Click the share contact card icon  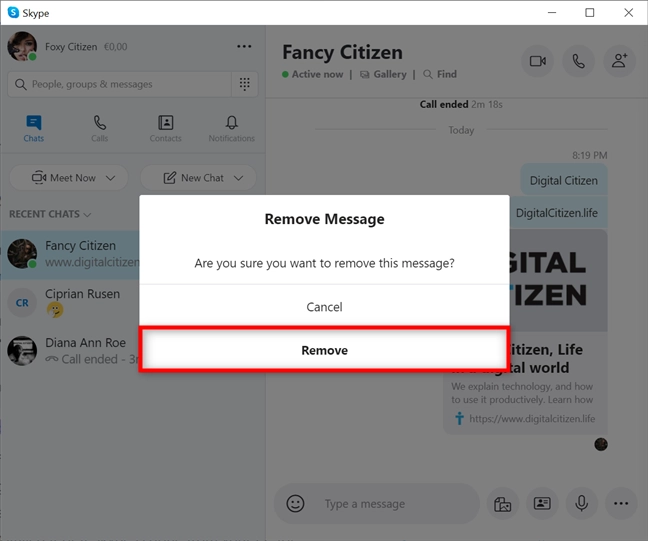(x=542, y=503)
